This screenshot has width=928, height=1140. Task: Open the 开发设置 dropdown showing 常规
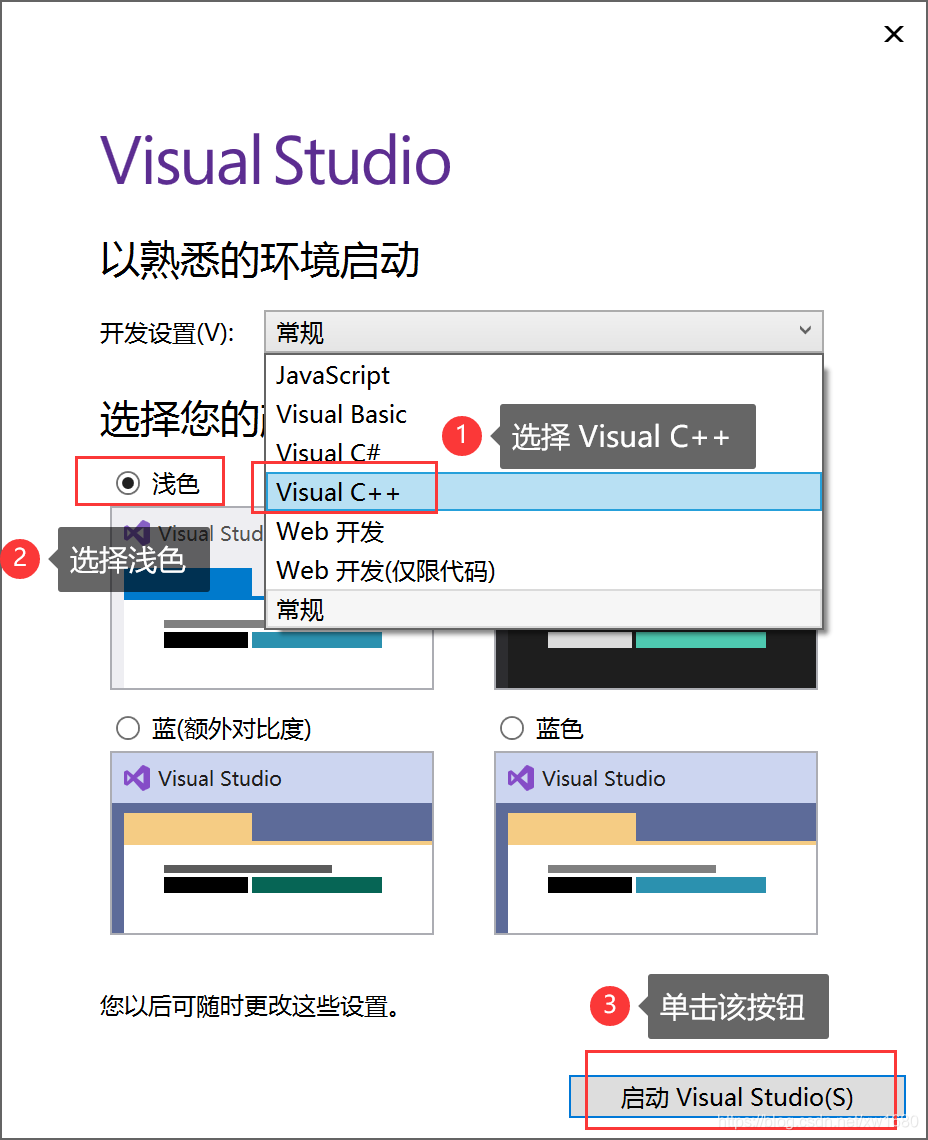(x=543, y=332)
